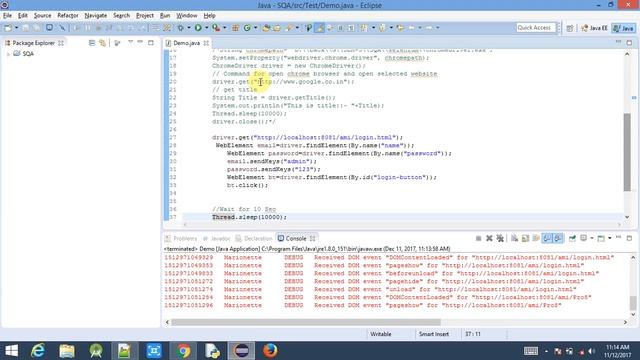Screen dimensions: 640x360
Task: Click Terminate square in Console toolbar
Action: coord(478,238)
